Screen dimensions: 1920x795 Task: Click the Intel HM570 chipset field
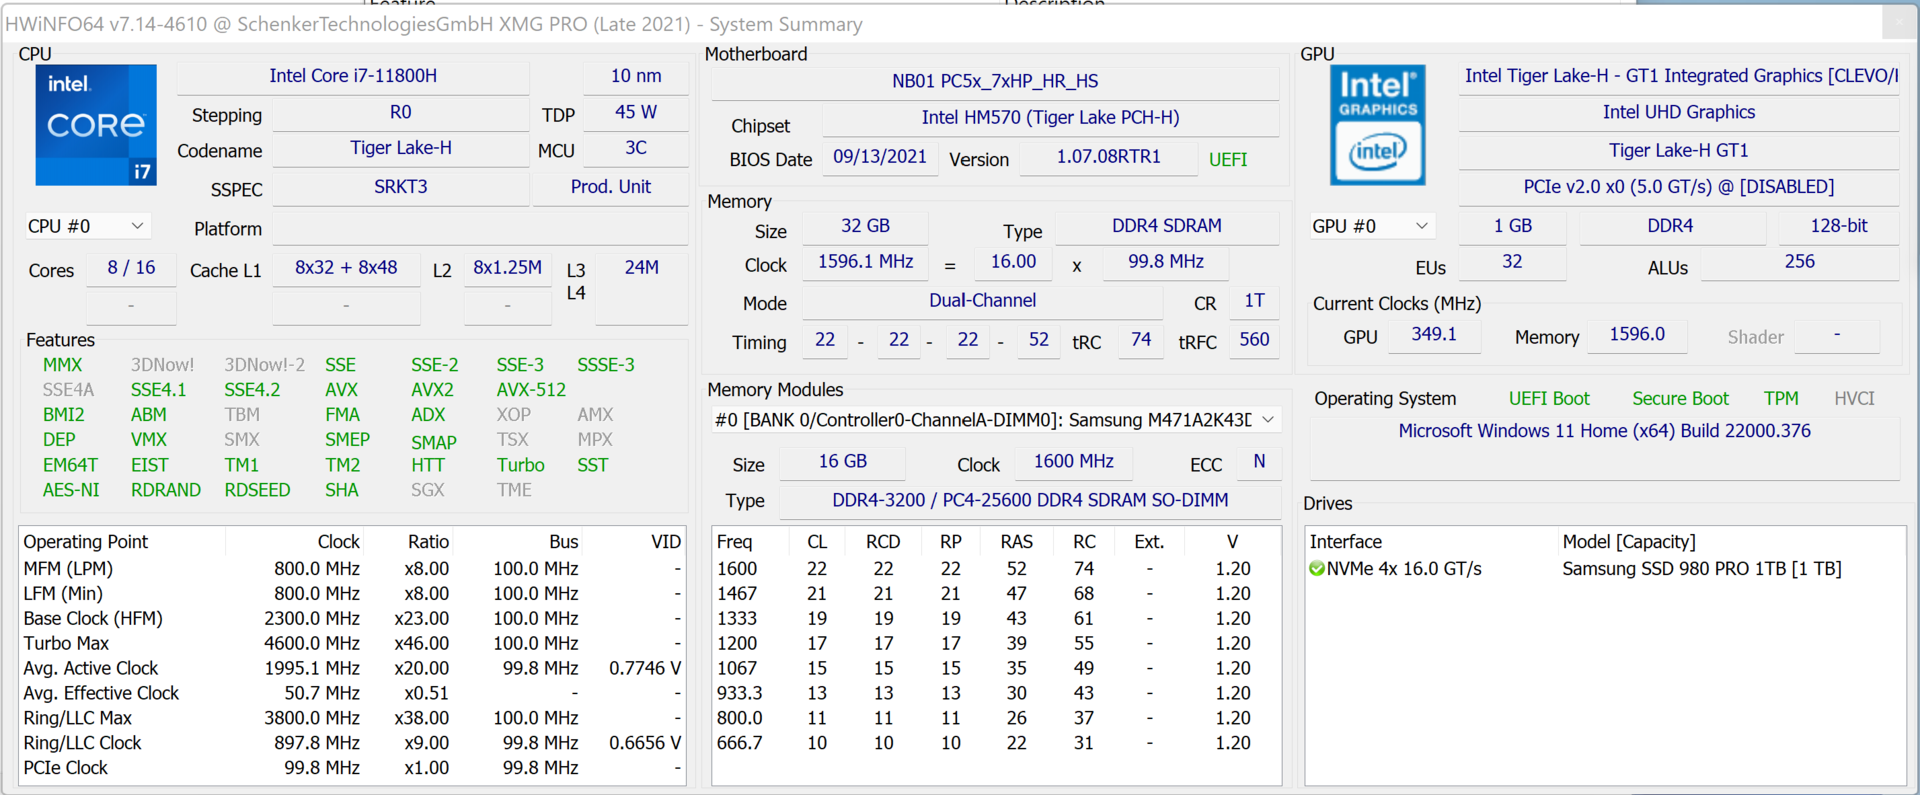[x=1049, y=118]
